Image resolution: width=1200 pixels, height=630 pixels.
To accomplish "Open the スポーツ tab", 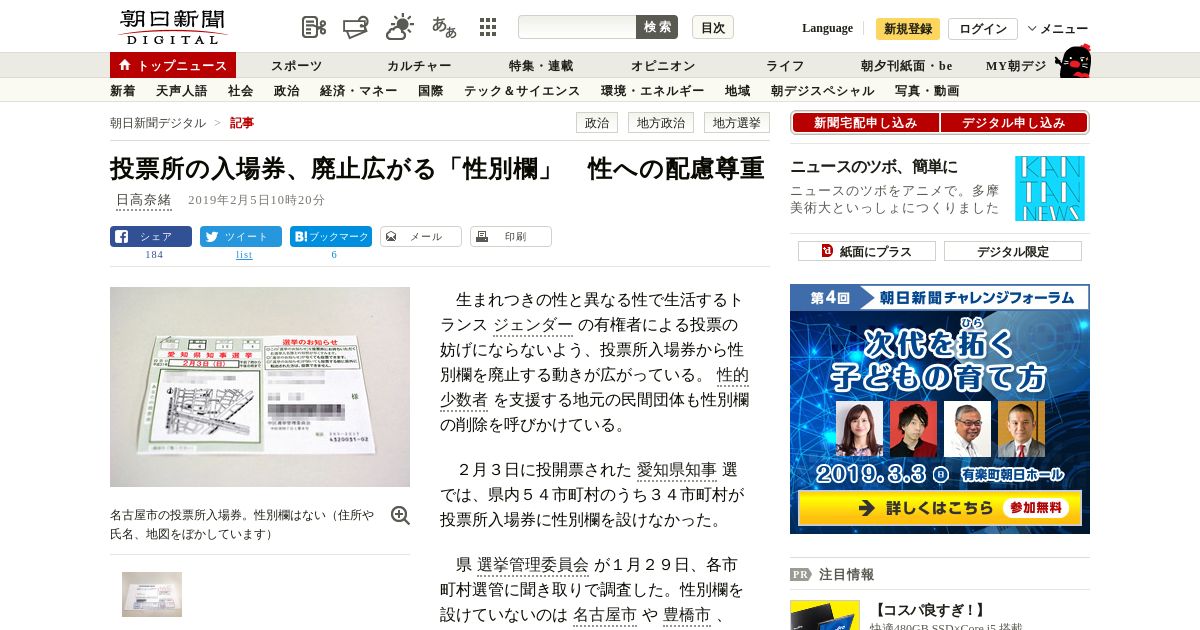I will [296, 66].
